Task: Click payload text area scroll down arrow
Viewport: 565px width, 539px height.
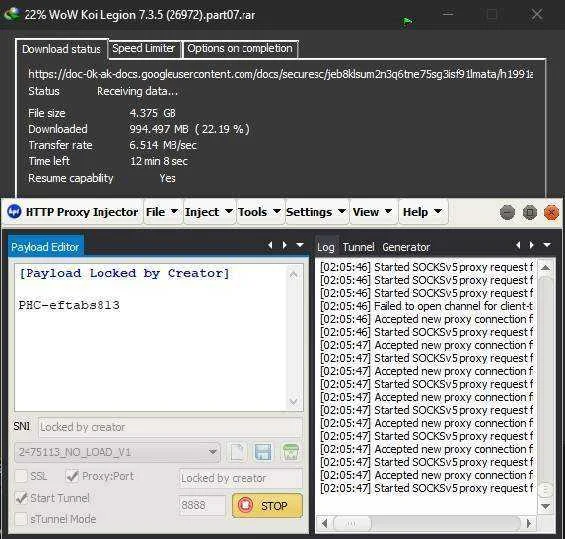Action: tap(293, 401)
